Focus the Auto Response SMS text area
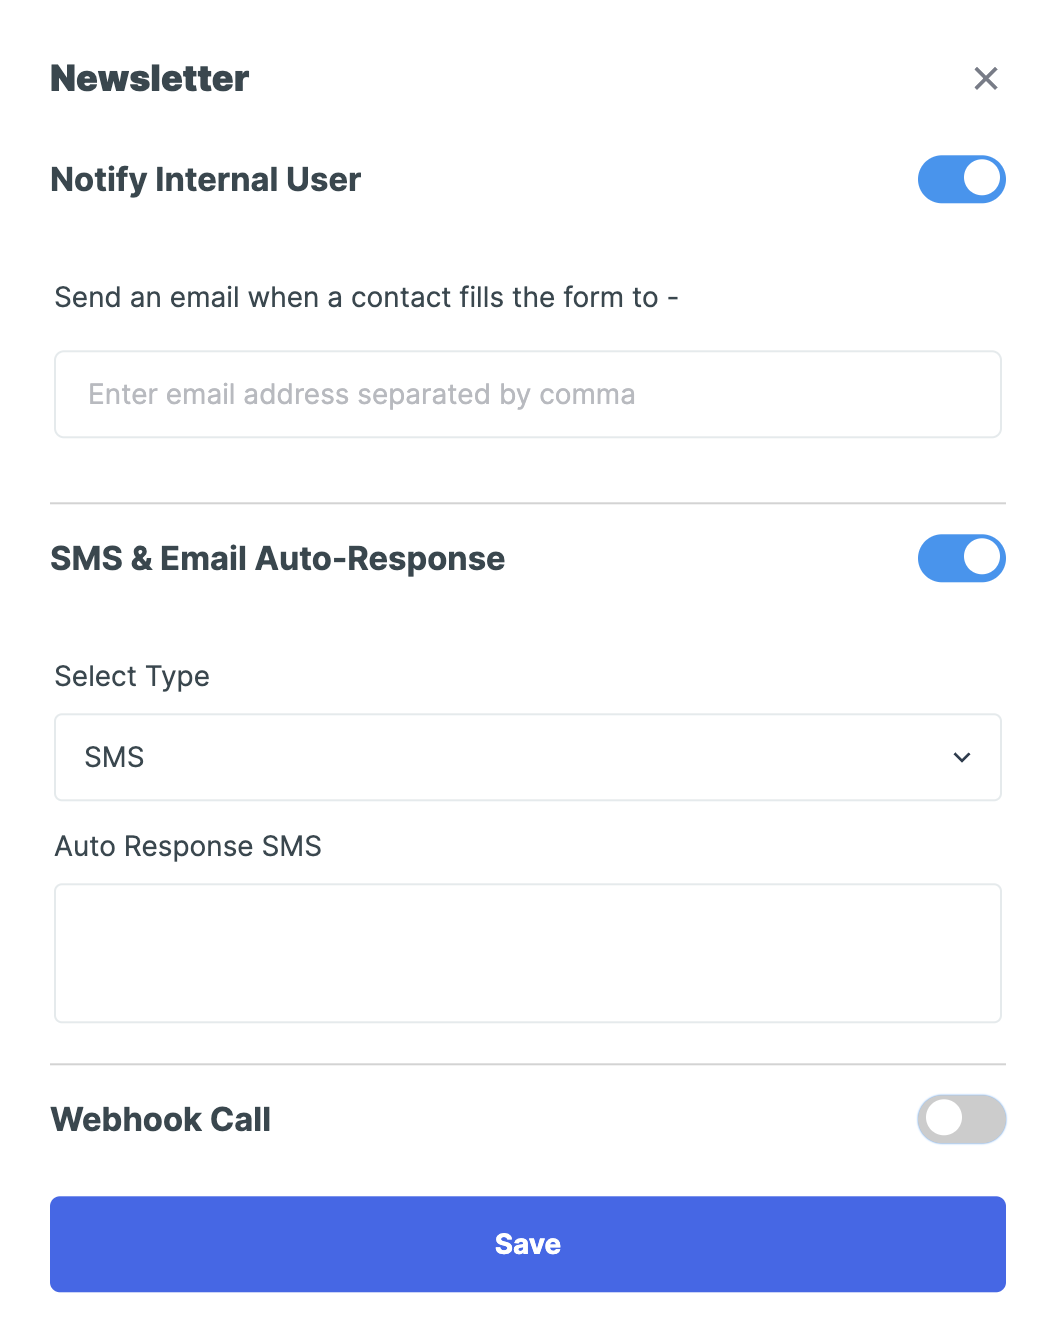1062x1340 pixels. [x=528, y=953]
